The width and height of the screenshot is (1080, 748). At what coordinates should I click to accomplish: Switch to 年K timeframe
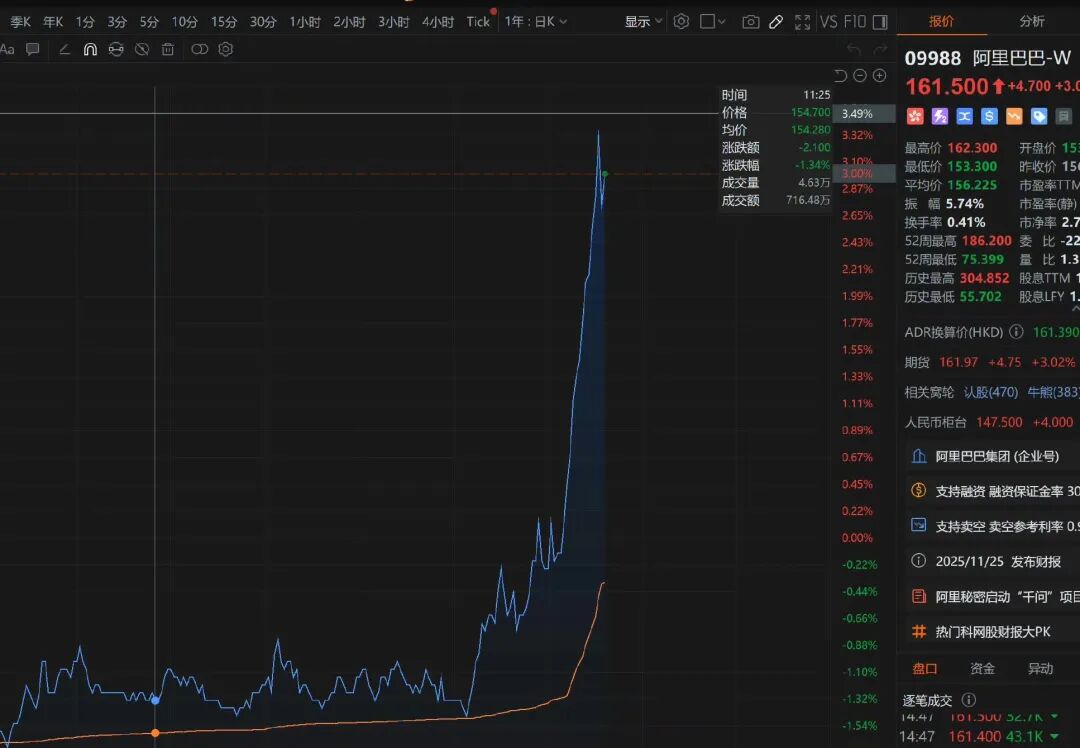pyautogui.click(x=53, y=22)
